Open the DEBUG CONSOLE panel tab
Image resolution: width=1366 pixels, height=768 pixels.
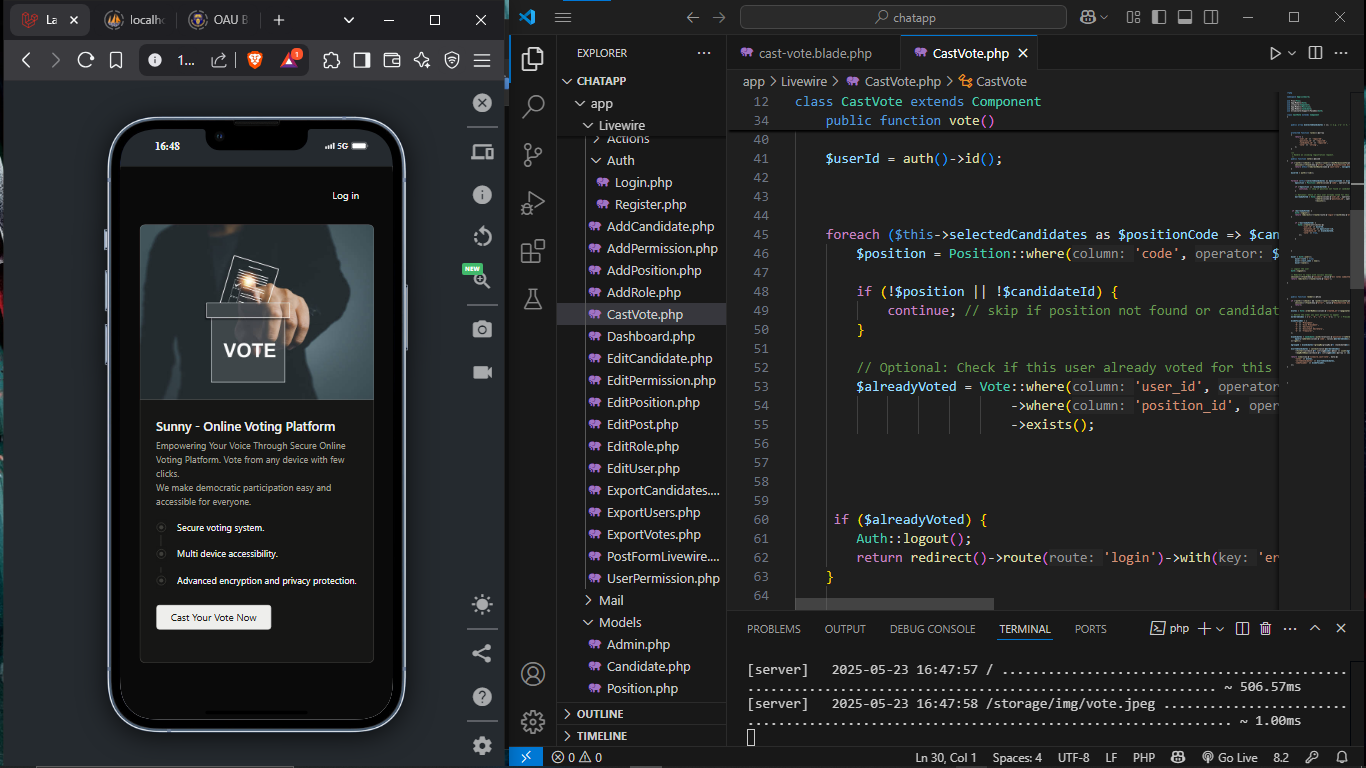(x=932, y=629)
